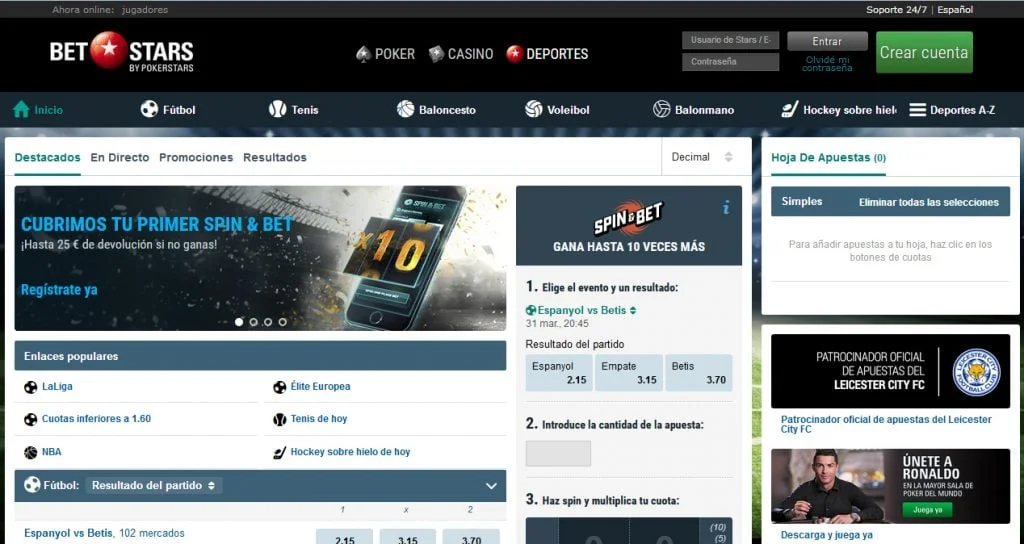Open the Cristiano Ronaldo poker promo image
The width and height of the screenshot is (1024, 544).
click(x=890, y=486)
